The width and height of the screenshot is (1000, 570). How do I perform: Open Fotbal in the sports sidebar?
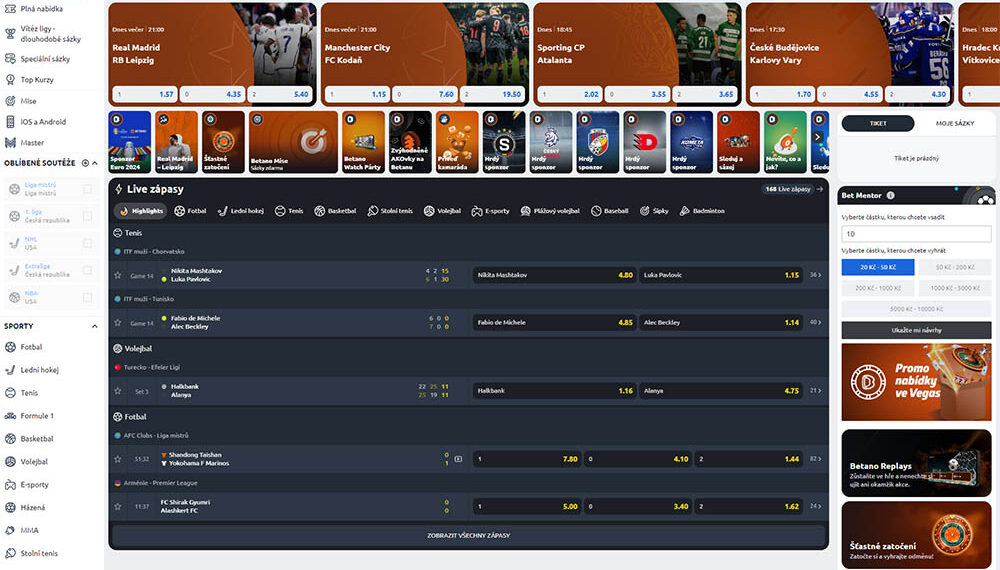tap(31, 347)
